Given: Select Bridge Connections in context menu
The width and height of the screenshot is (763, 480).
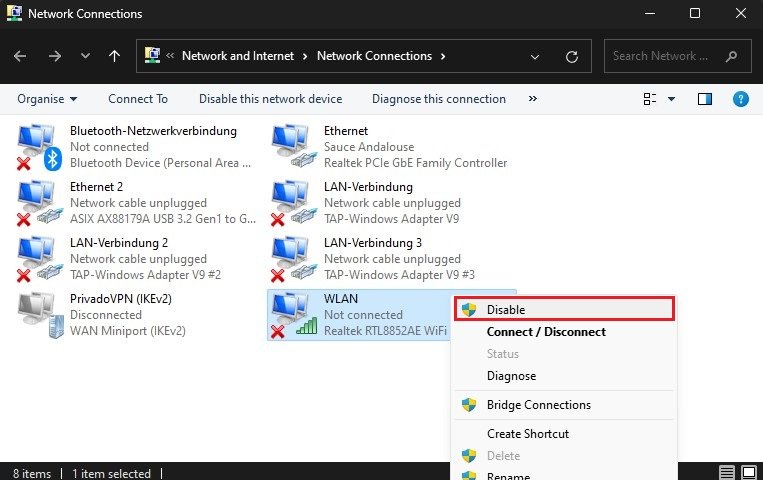Looking at the screenshot, I should coord(538,405).
